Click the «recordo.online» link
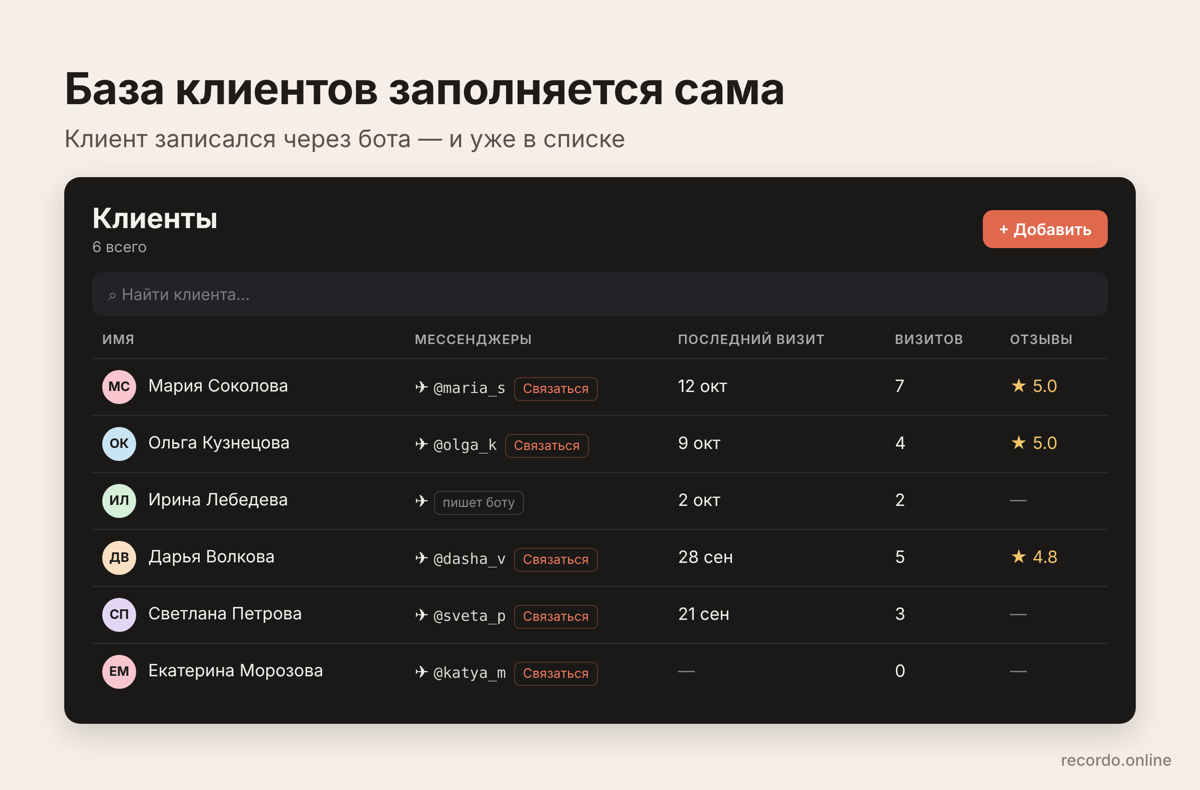 [x=1116, y=760]
